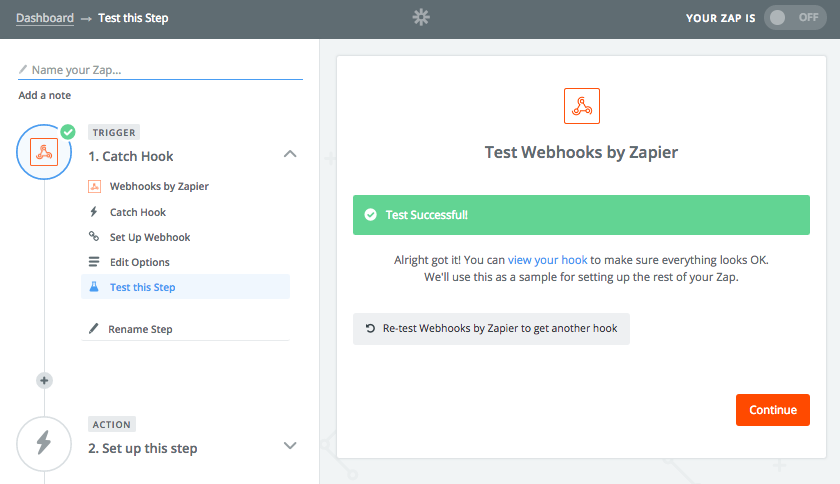Click the flask icon beside Test this Step
840x484 pixels.
click(x=94, y=287)
